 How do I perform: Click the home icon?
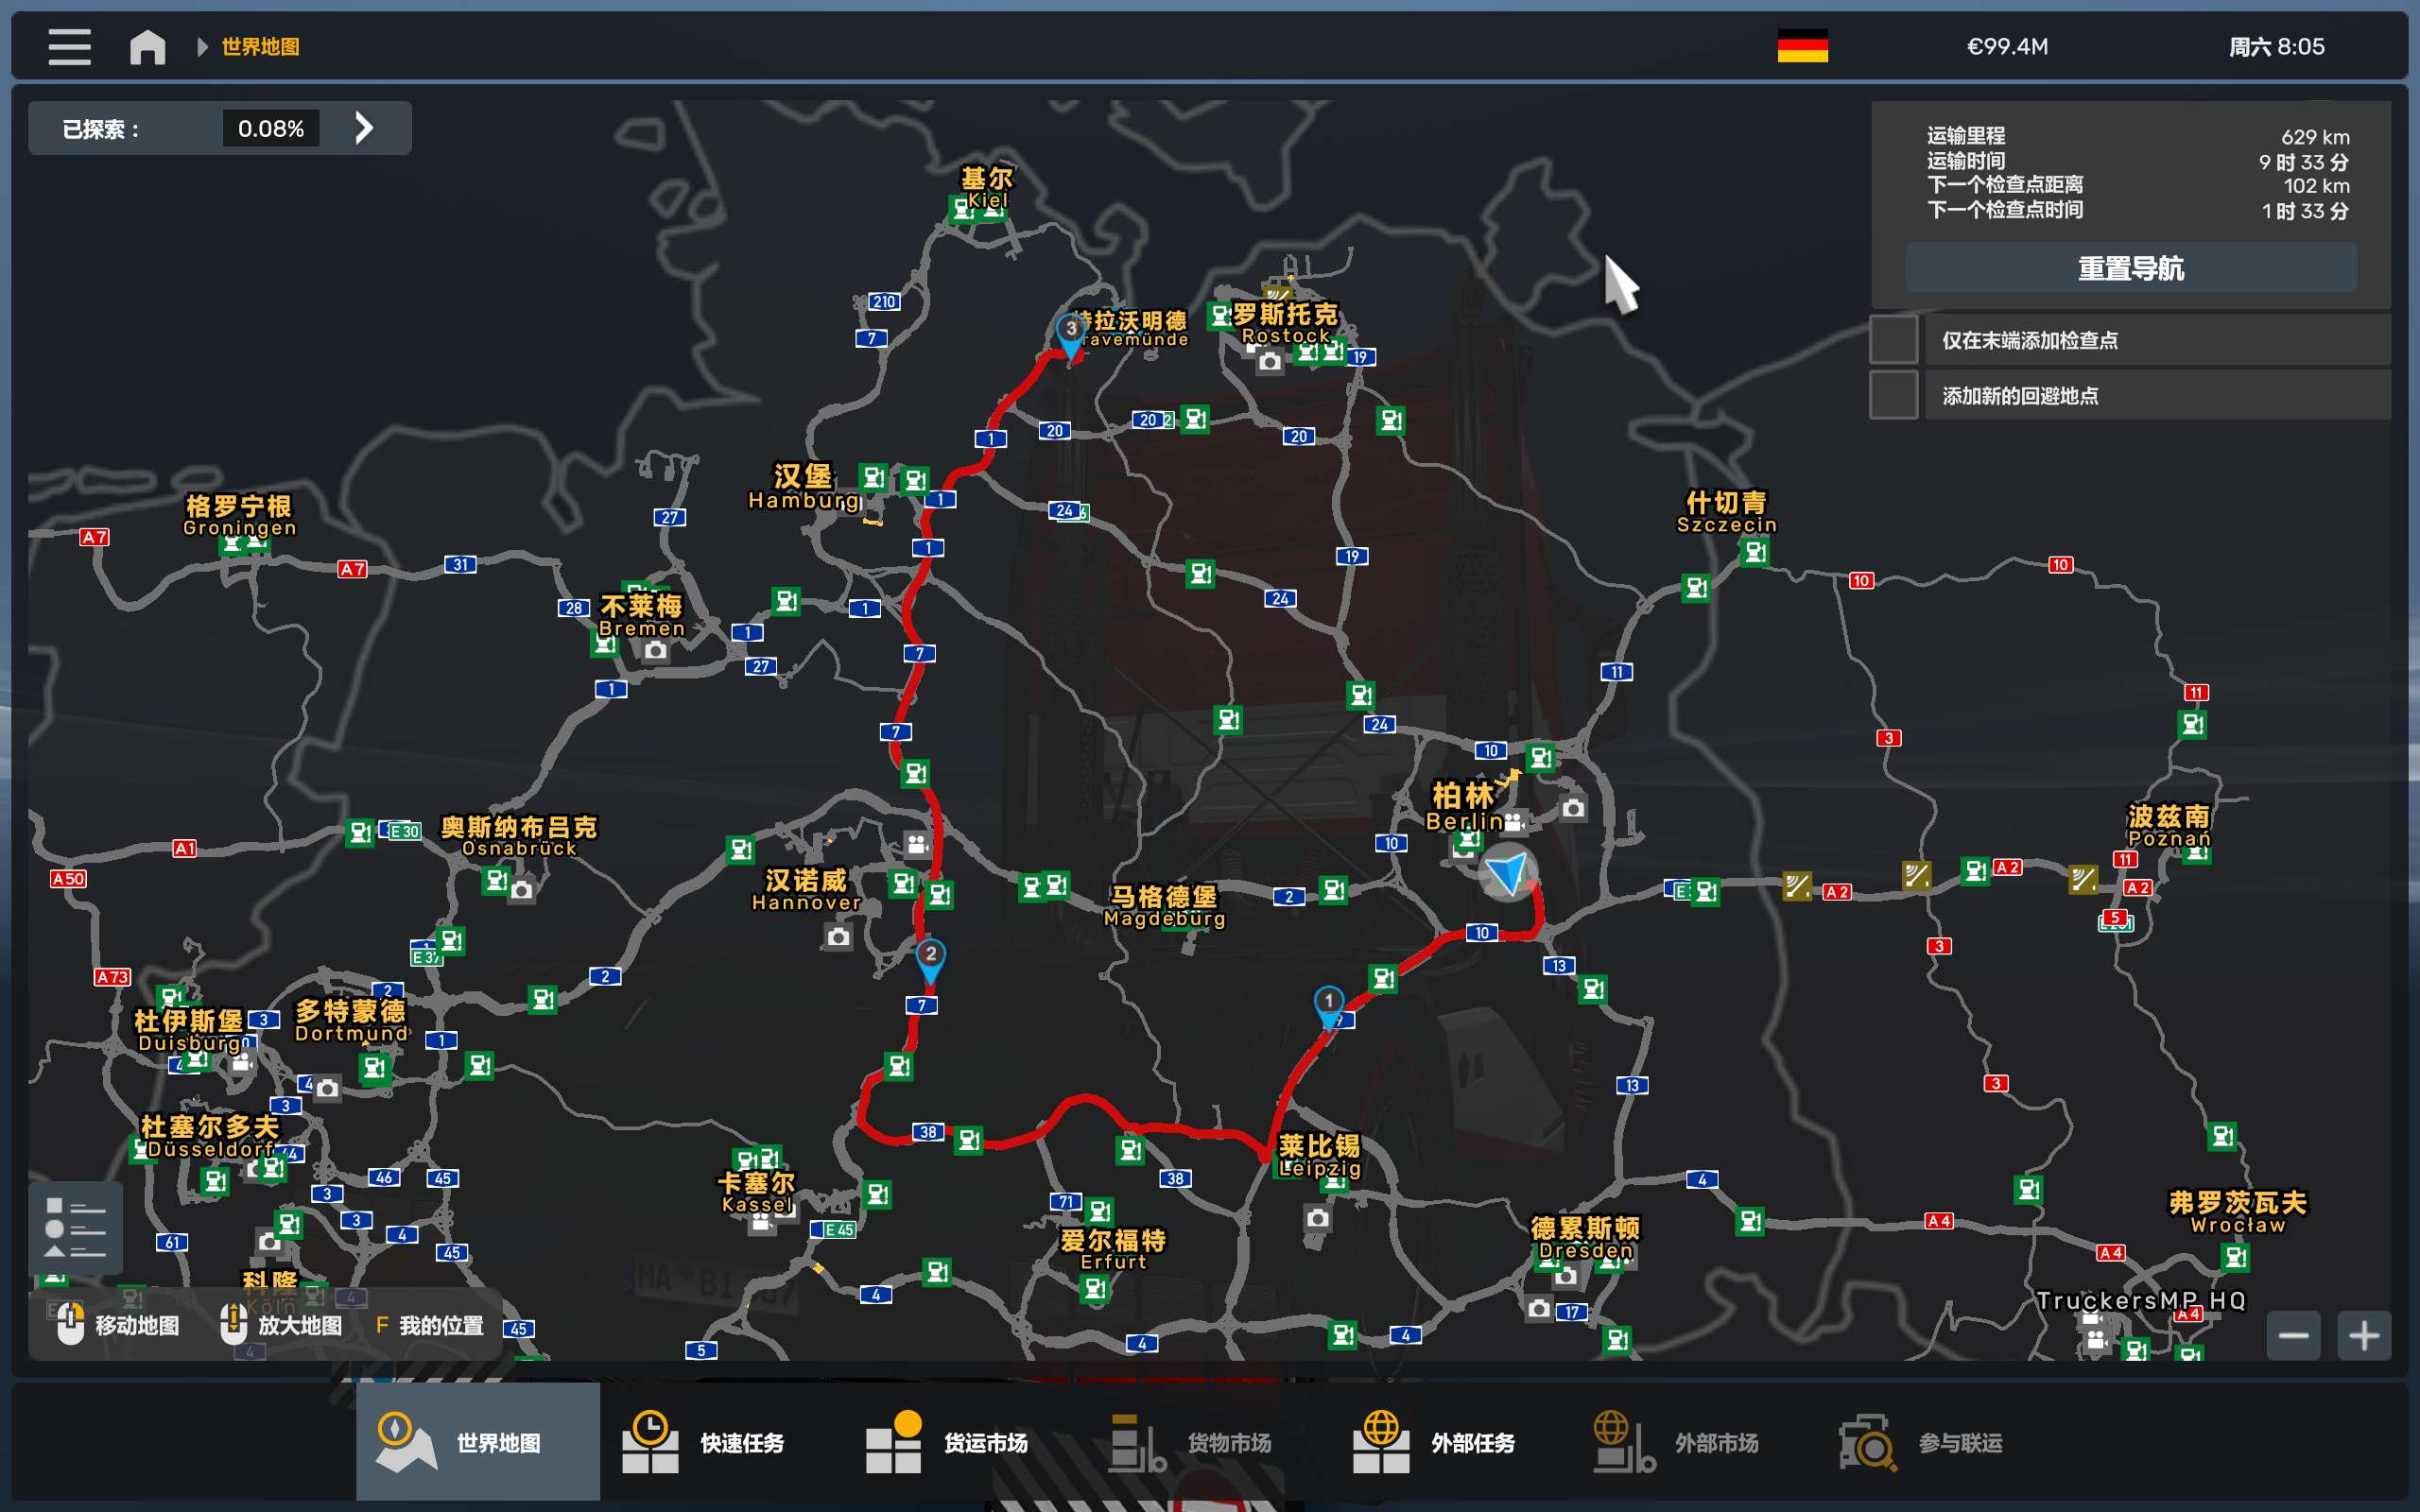[x=147, y=47]
